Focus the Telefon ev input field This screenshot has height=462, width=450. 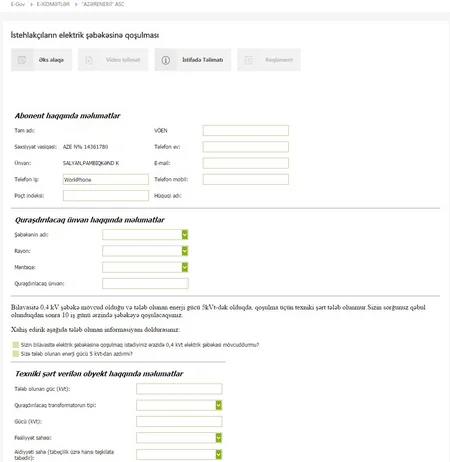point(246,147)
